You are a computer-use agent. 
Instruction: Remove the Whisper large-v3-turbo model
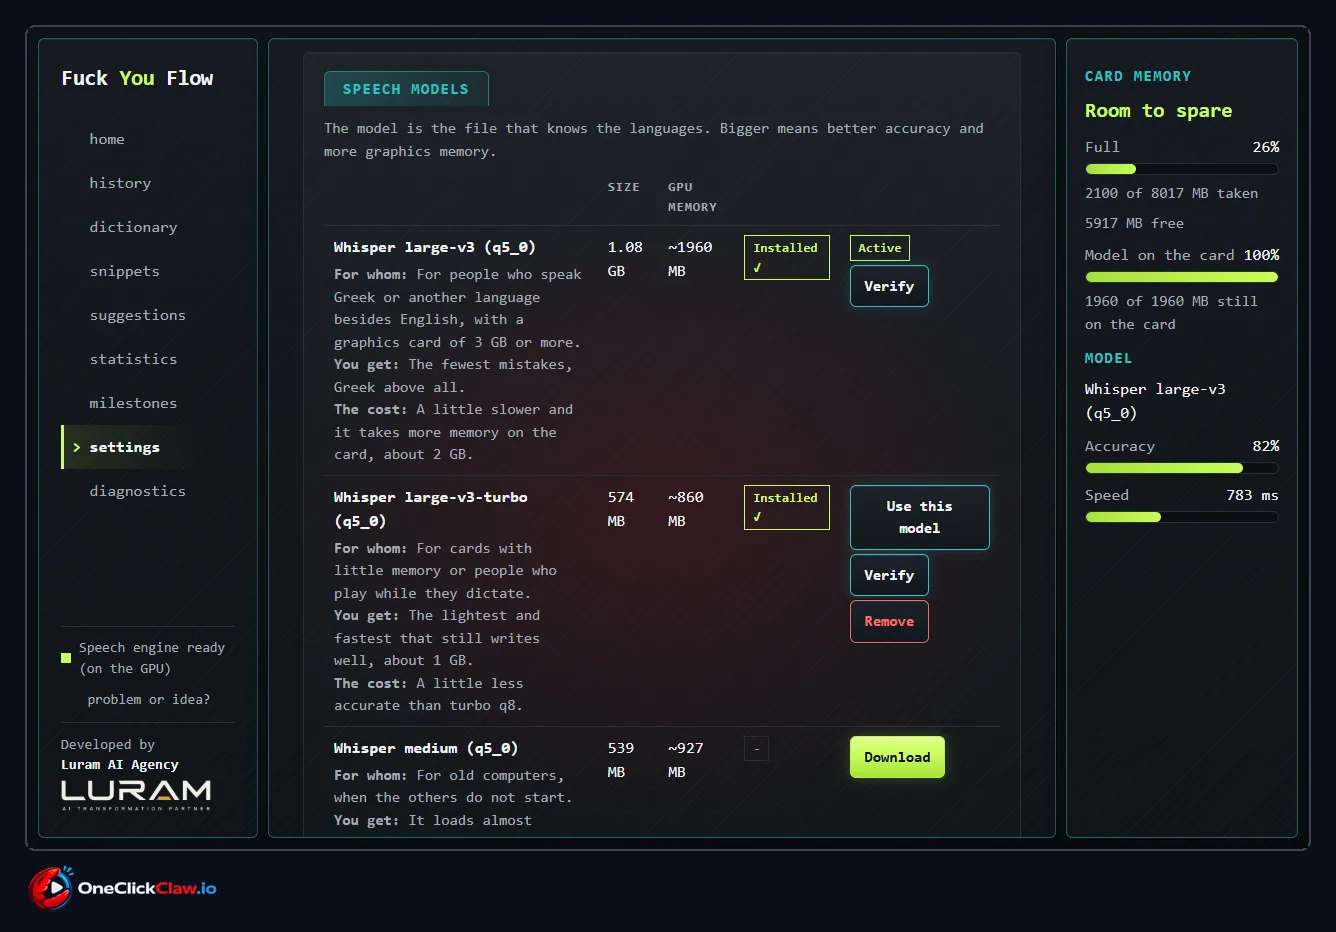click(889, 621)
